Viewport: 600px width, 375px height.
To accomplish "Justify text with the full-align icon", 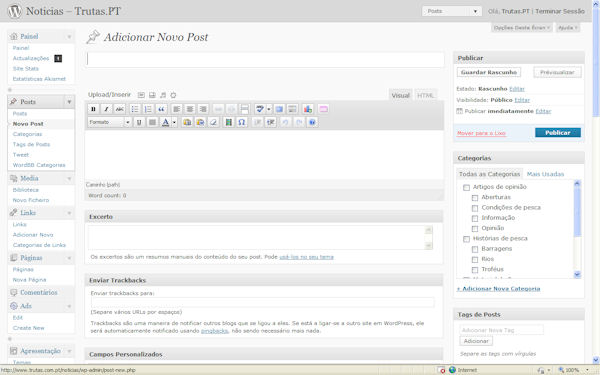I will point(152,122).
